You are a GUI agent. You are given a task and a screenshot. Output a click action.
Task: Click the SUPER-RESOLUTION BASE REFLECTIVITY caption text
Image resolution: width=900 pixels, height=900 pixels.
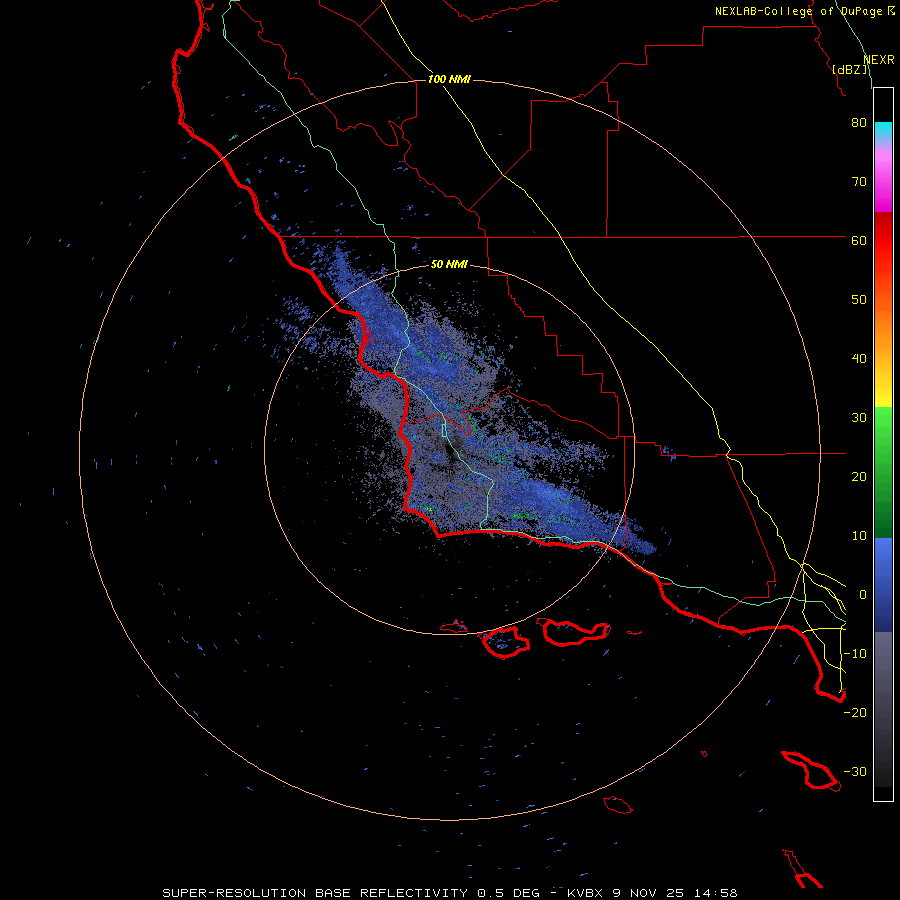(315, 893)
